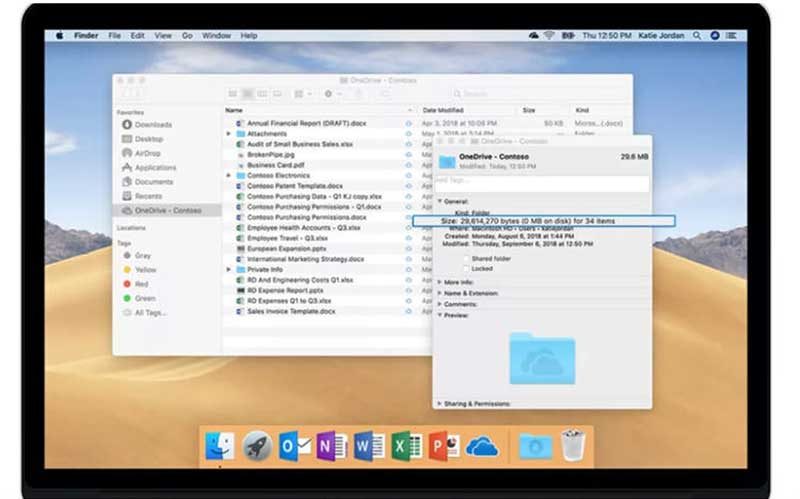Image resolution: width=800 pixels, height=499 pixels.
Task: Select Downloads in Finder sidebar
Action: click(147, 124)
